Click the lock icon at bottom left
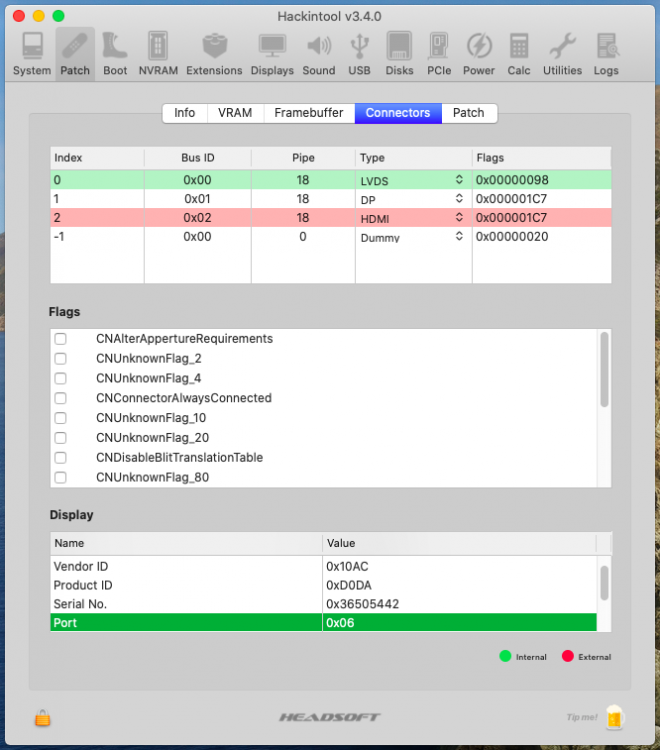660x750 pixels. click(x=43, y=717)
